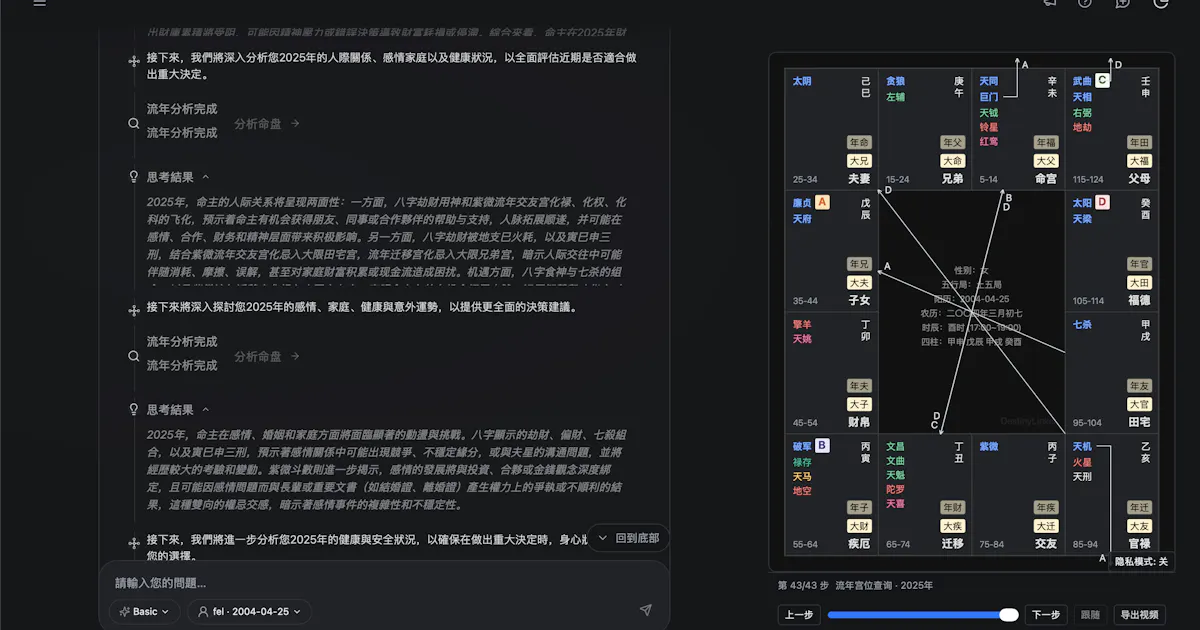Image resolution: width=1200 pixels, height=630 pixels.
Task: Click the 大子 tag in 财帛 palace
Action: click(x=859, y=404)
